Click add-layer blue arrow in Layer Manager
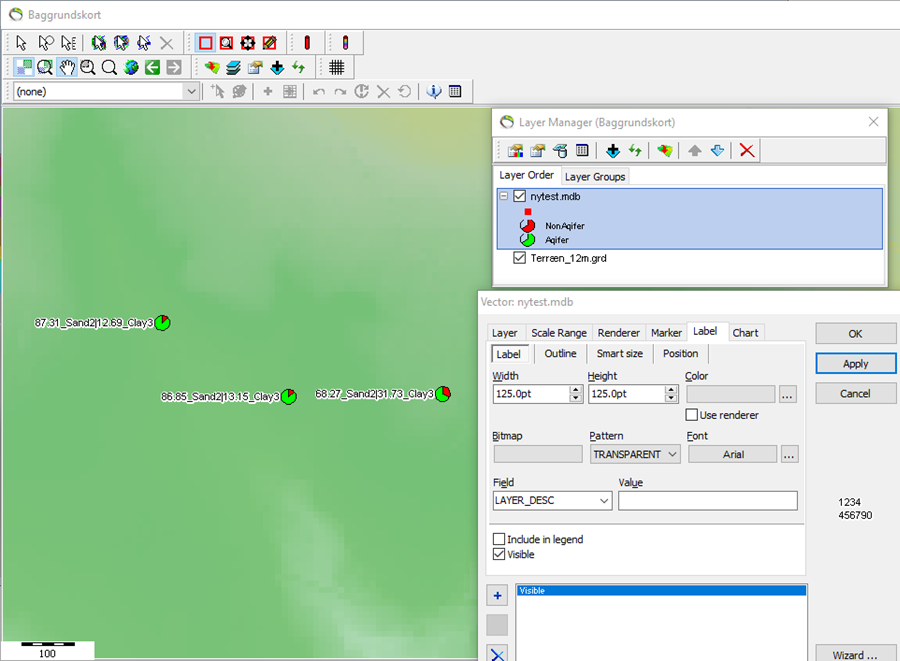This screenshot has width=900, height=661. coord(613,150)
